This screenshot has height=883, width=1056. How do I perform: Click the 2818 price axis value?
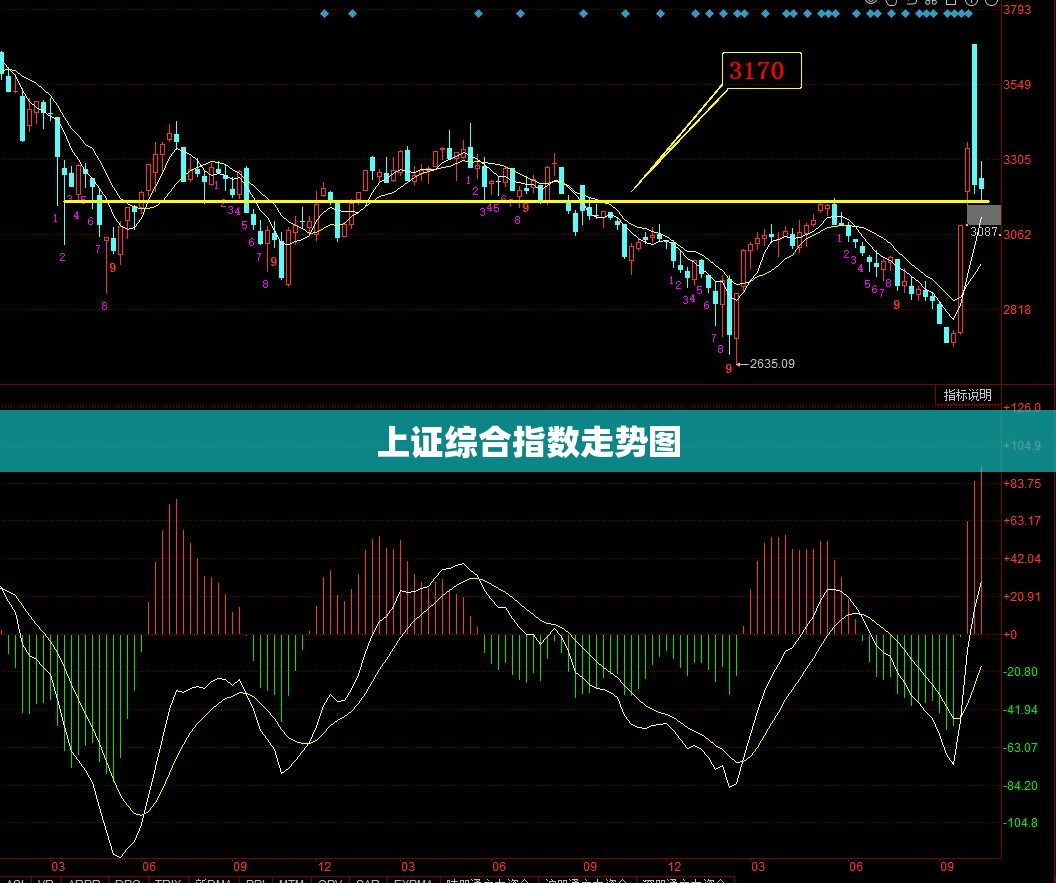(1017, 310)
